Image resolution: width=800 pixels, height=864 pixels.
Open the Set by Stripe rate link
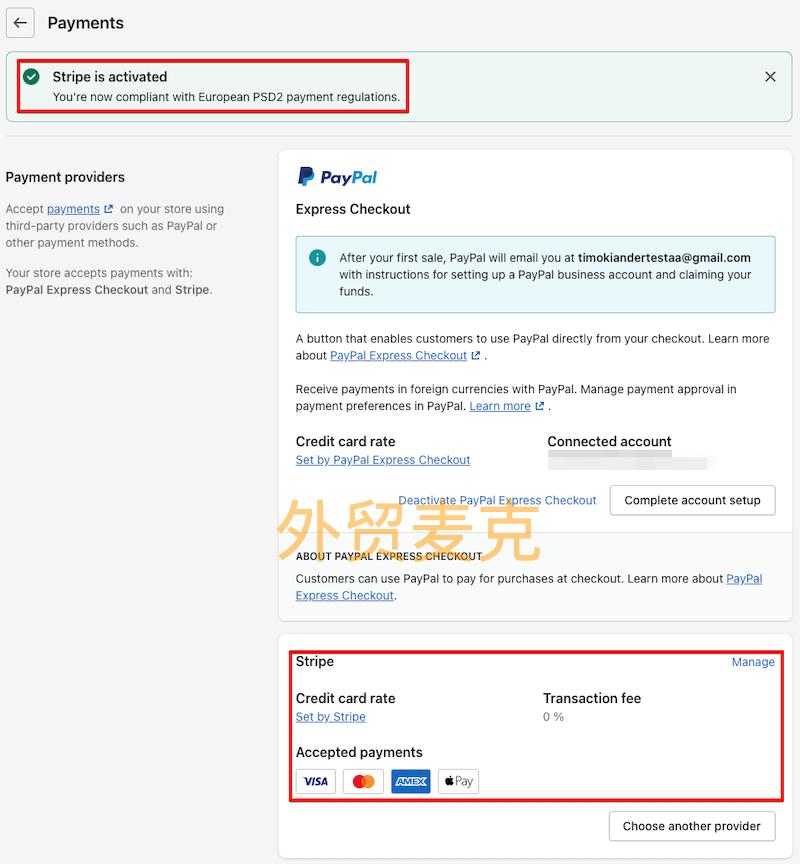331,717
